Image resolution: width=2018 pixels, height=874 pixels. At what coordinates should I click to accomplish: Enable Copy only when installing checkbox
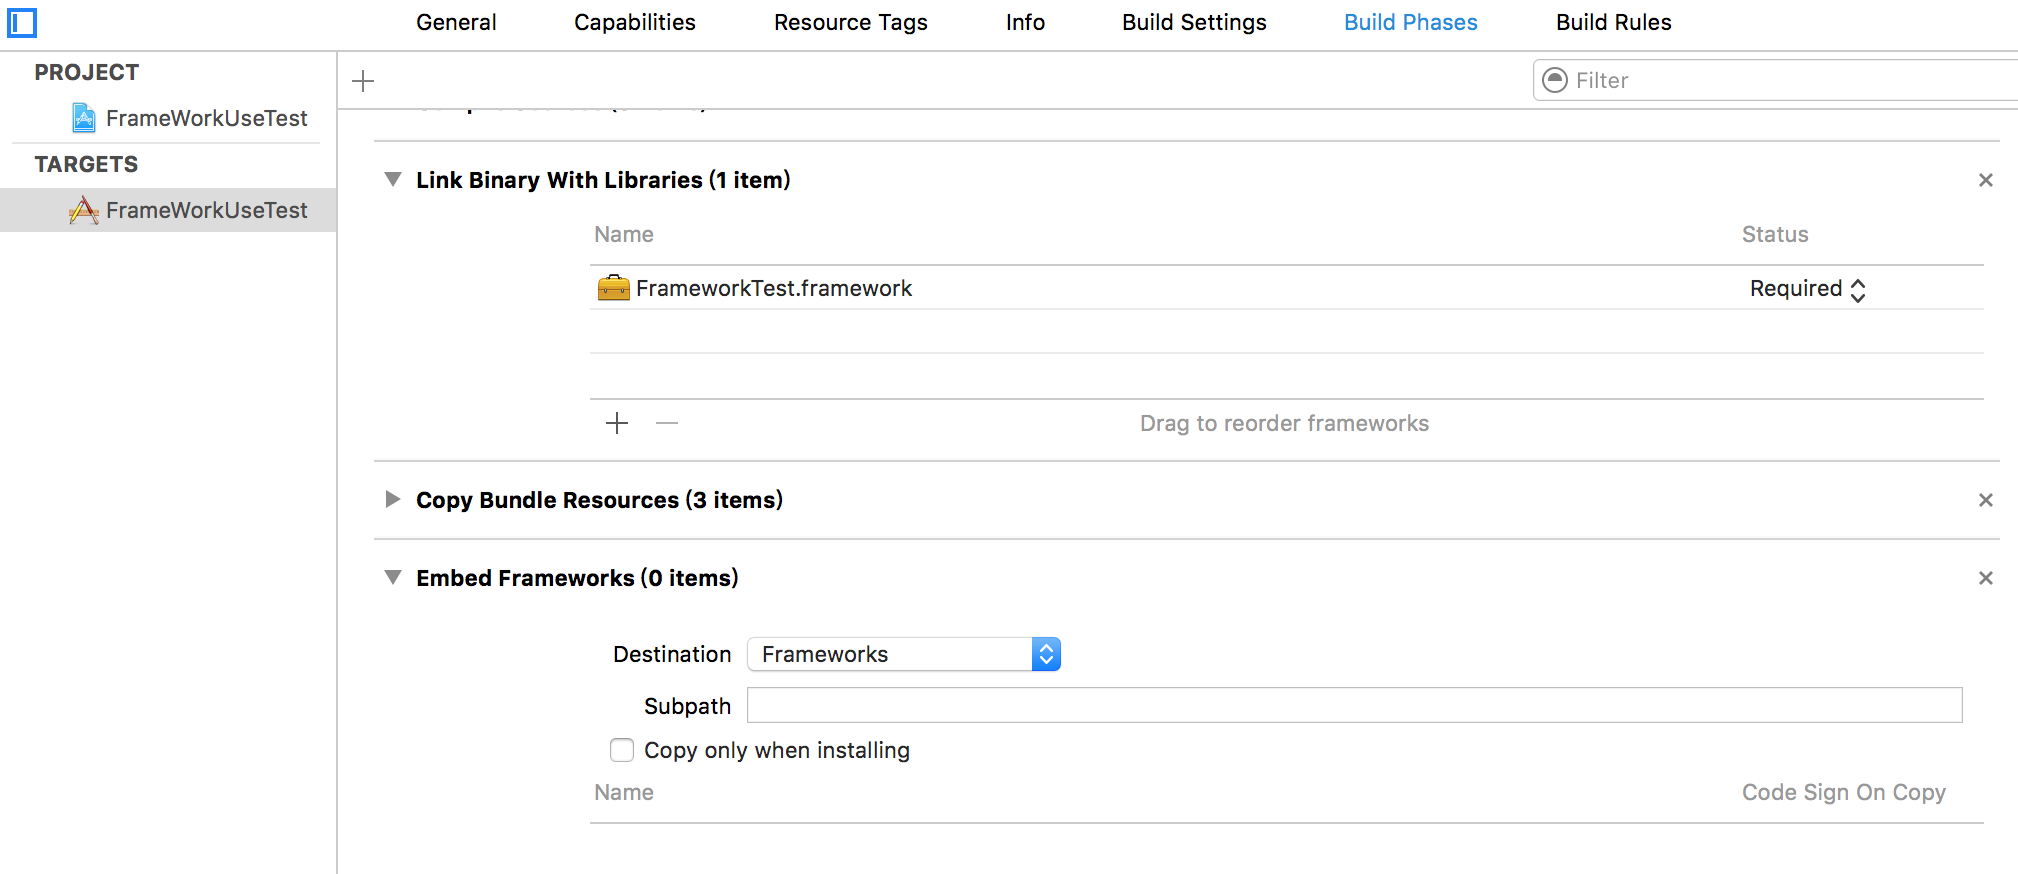pyautogui.click(x=622, y=750)
